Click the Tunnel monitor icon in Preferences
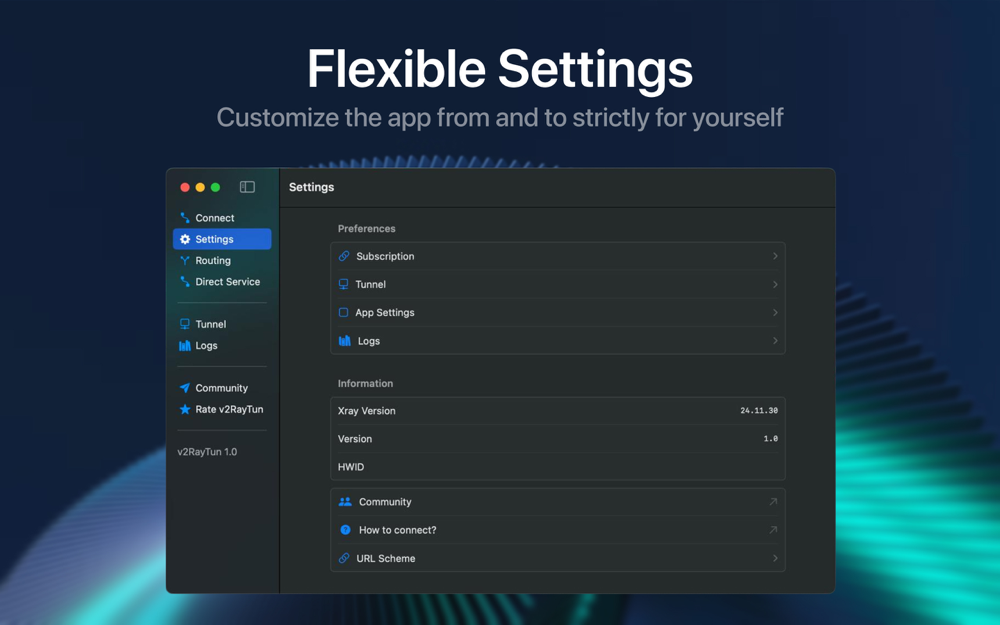 (x=344, y=284)
